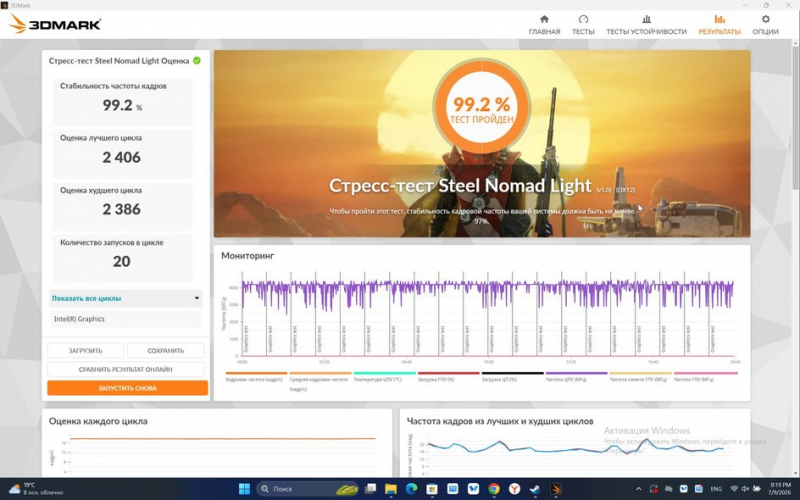Click the volume speaker tray icon
The width and height of the screenshot is (800, 500).
click(x=745, y=489)
